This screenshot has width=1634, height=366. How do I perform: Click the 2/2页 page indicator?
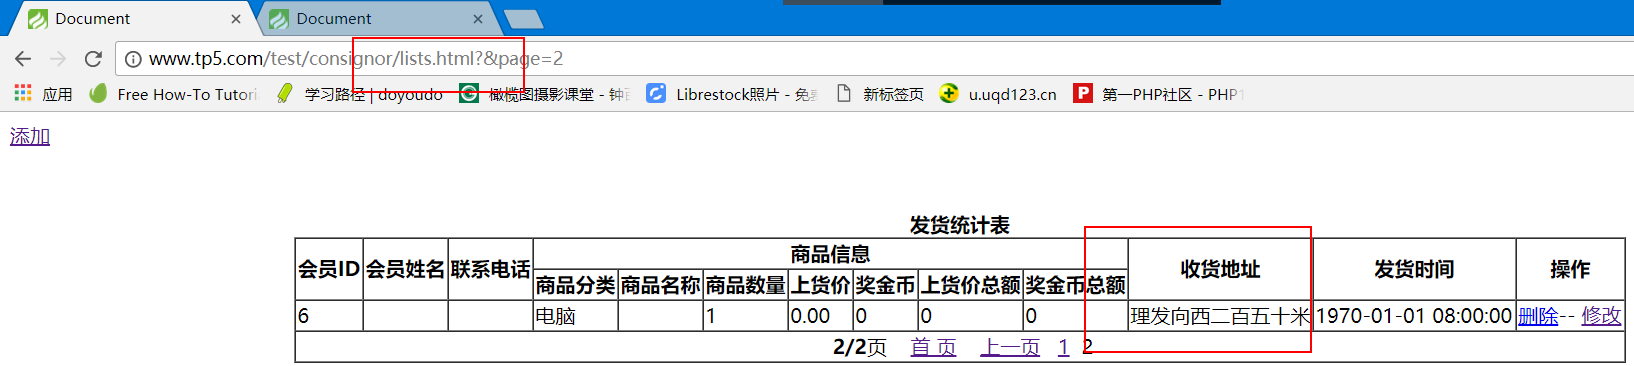[x=859, y=347]
